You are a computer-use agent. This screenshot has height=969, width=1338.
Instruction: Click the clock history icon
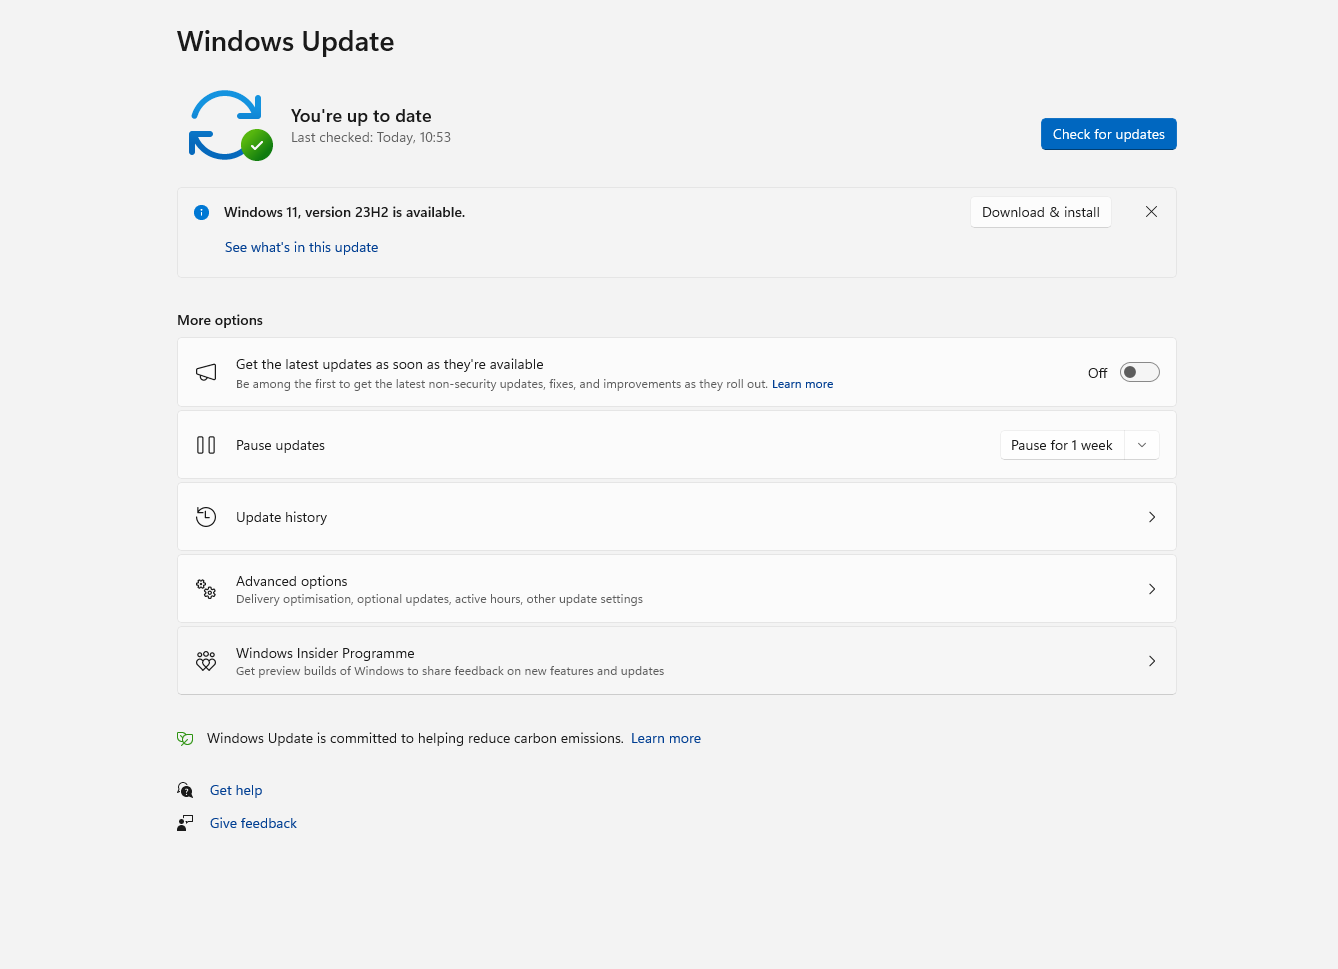click(206, 517)
